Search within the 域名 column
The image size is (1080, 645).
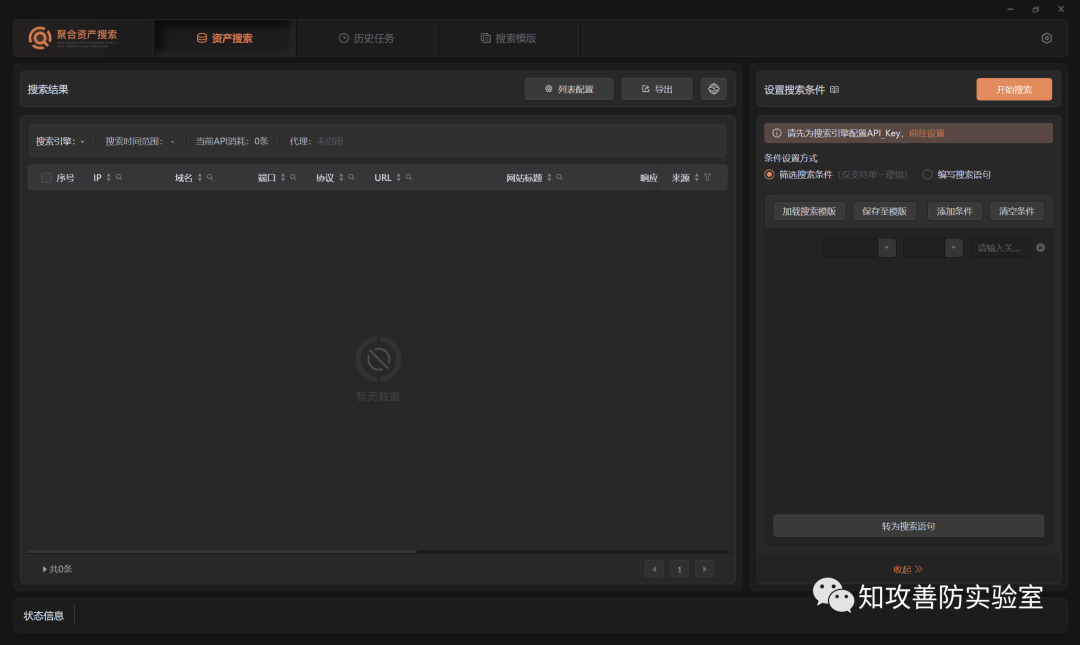click(x=210, y=178)
